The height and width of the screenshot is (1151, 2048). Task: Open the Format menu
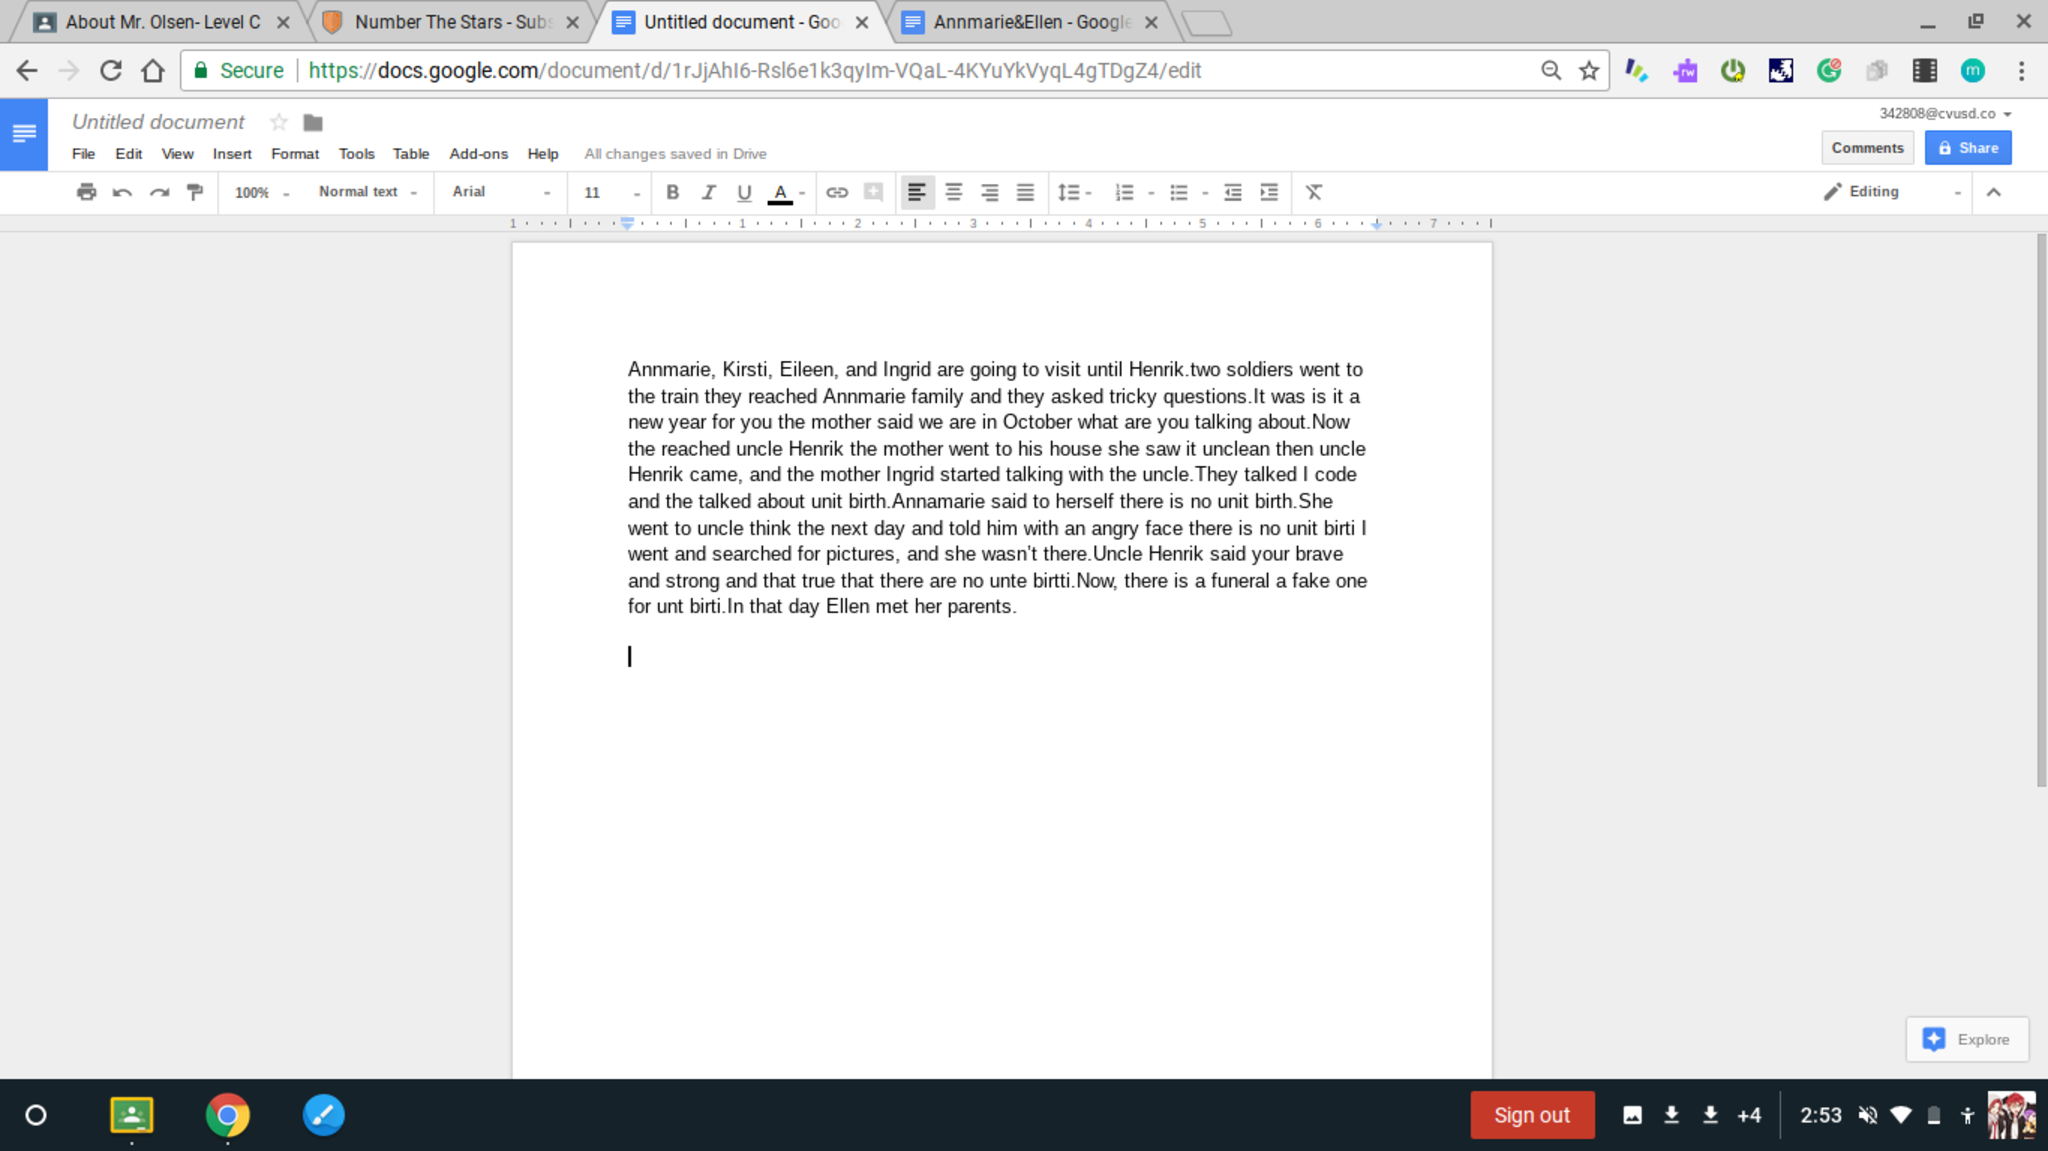coord(294,154)
